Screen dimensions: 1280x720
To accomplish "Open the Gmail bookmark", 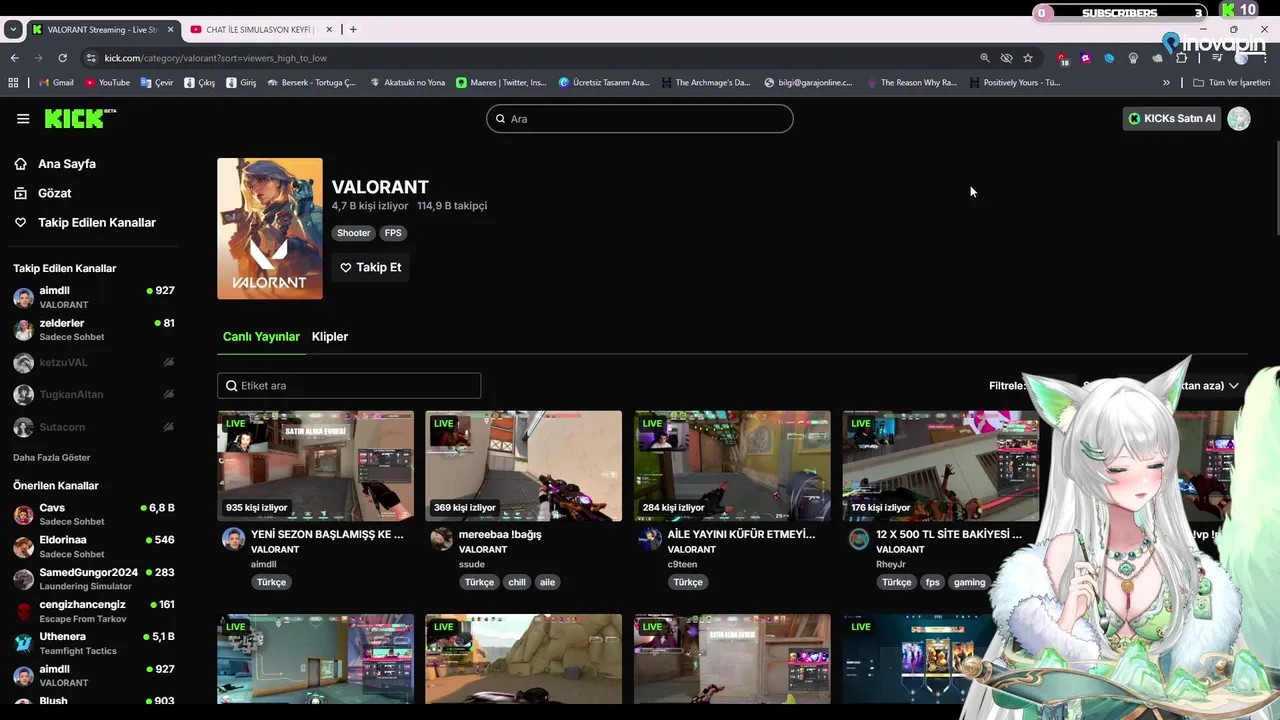I will 56,82.
